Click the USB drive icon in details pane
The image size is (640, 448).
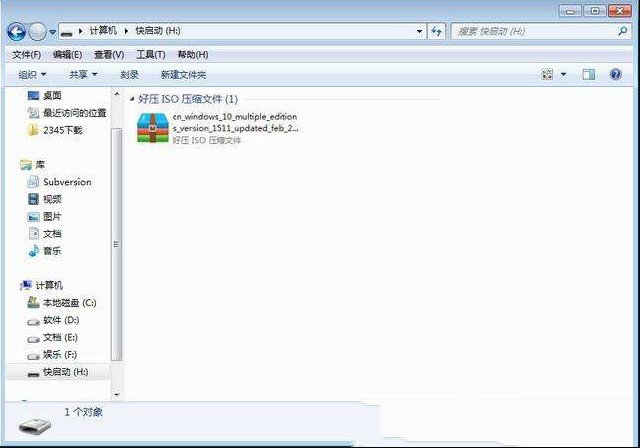coord(35,426)
